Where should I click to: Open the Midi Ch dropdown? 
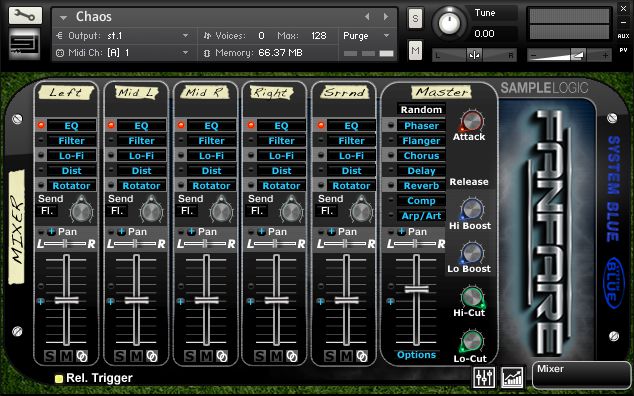(185, 53)
